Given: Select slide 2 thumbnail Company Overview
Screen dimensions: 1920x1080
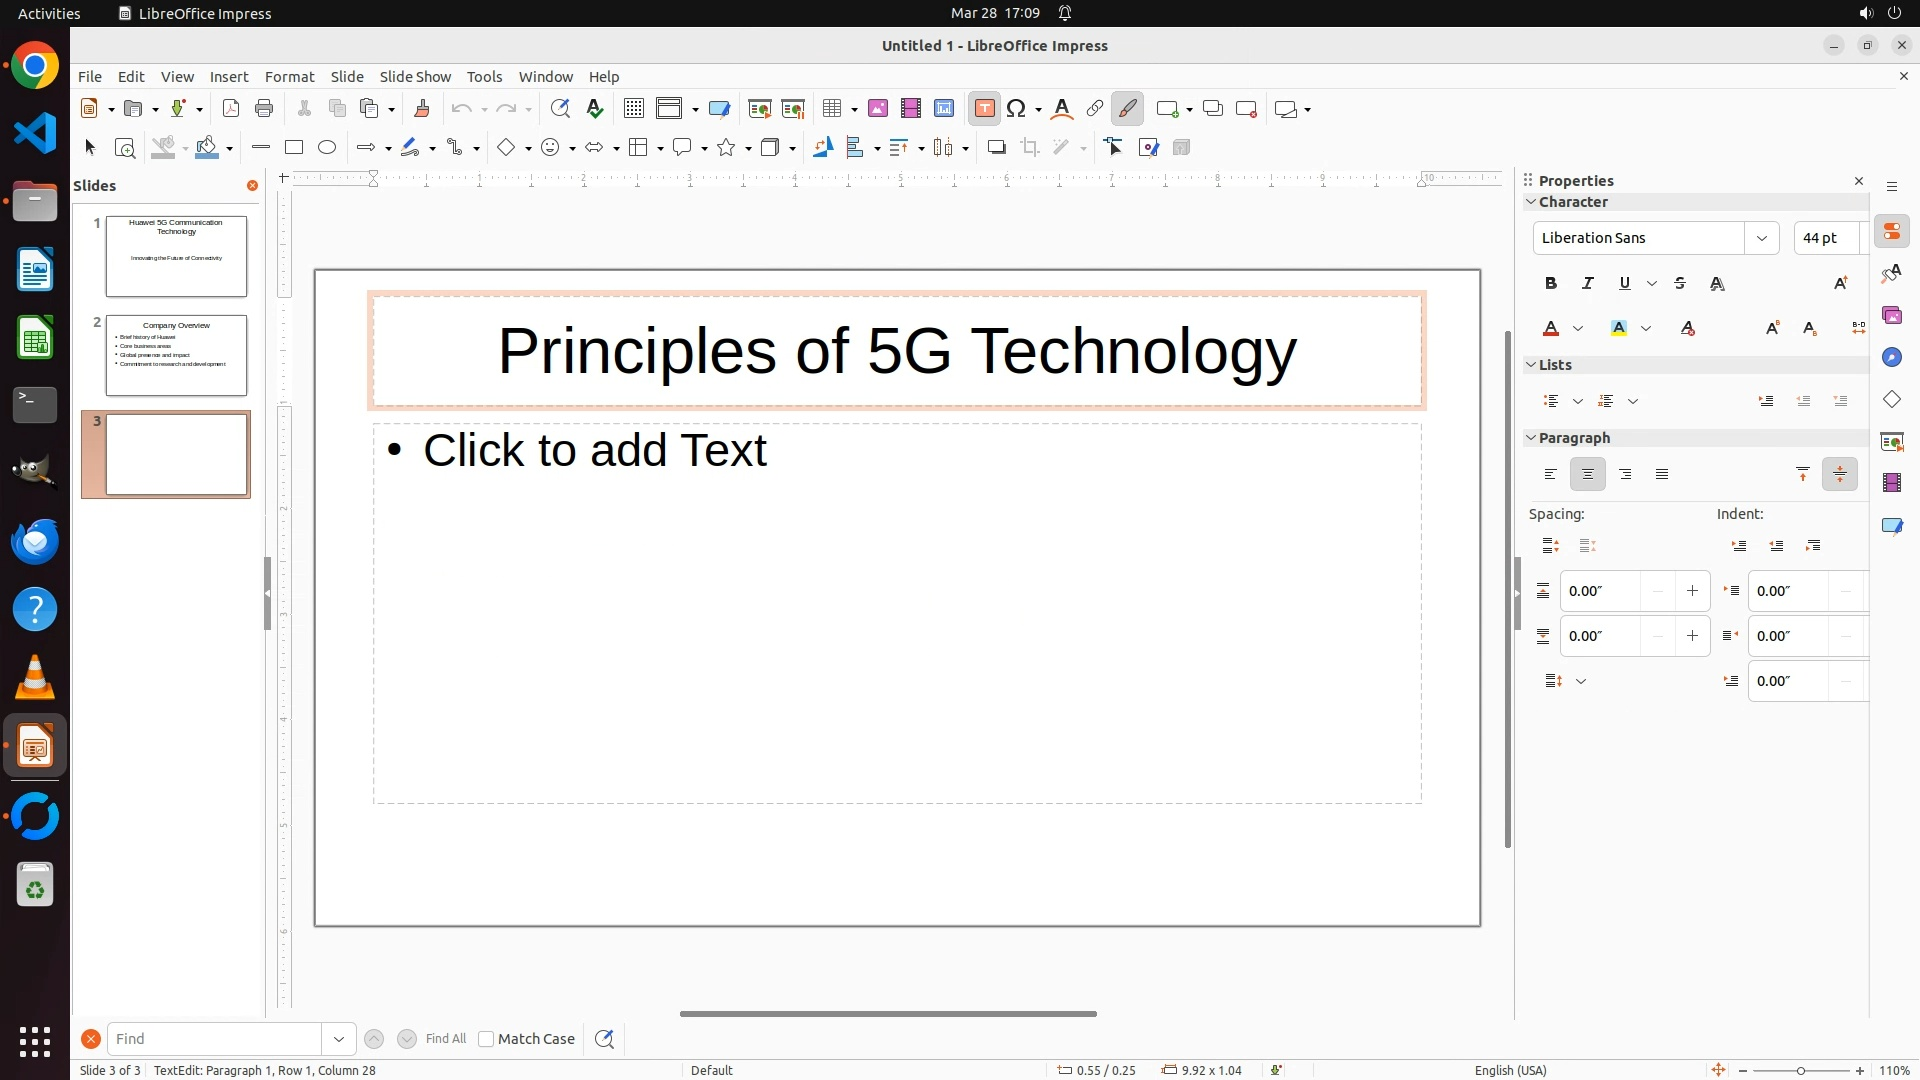Looking at the screenshot, I should click(176, 355).
